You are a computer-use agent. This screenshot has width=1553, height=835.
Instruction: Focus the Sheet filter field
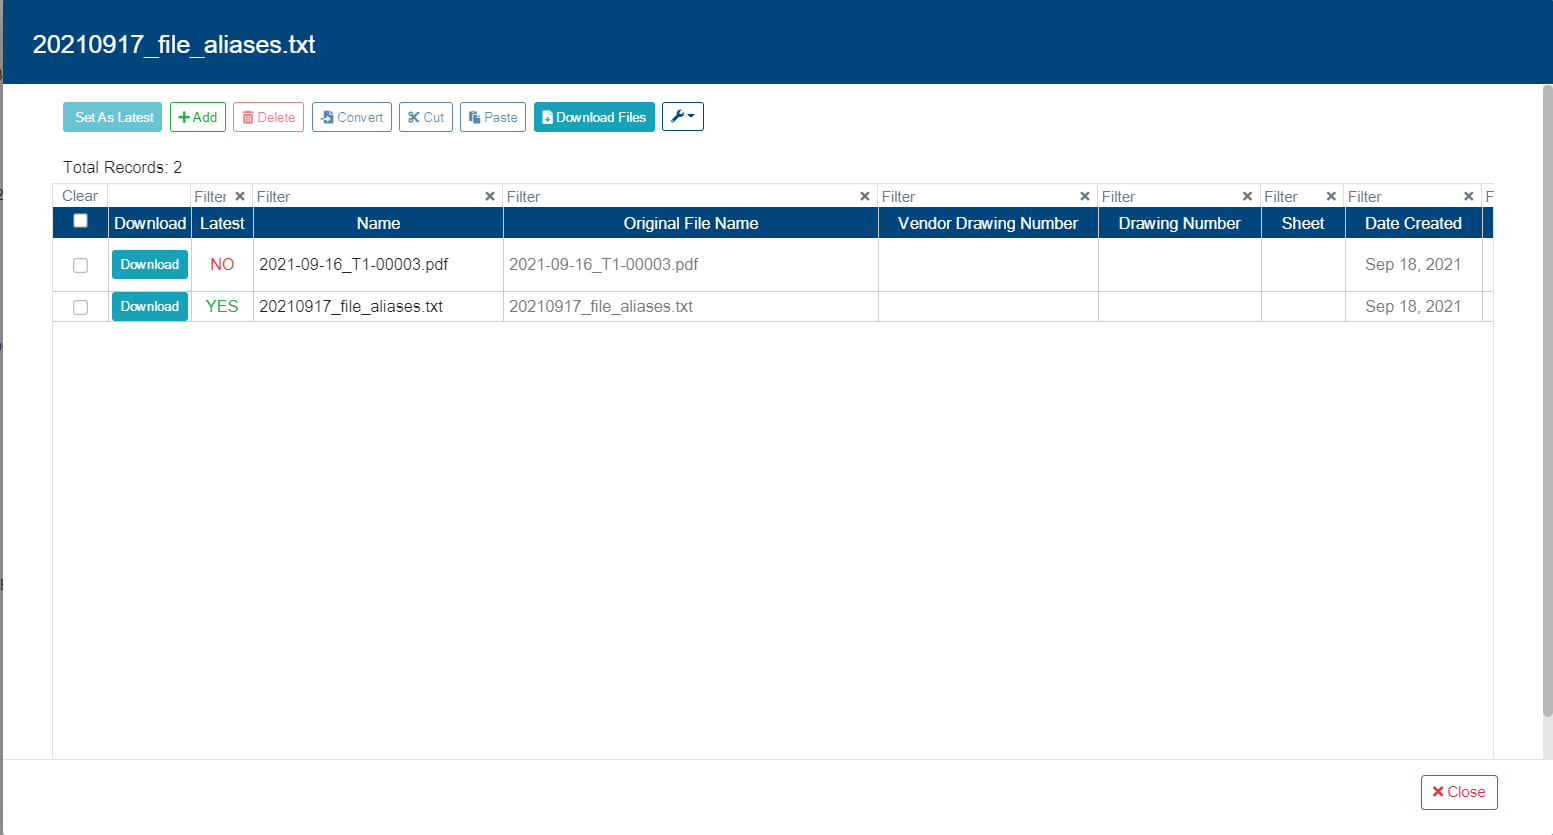click(1293, 196)
